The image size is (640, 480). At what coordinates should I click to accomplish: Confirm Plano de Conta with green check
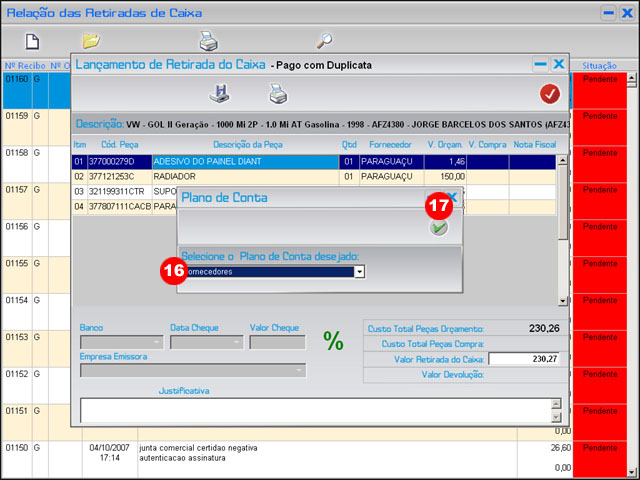(439, 228)
